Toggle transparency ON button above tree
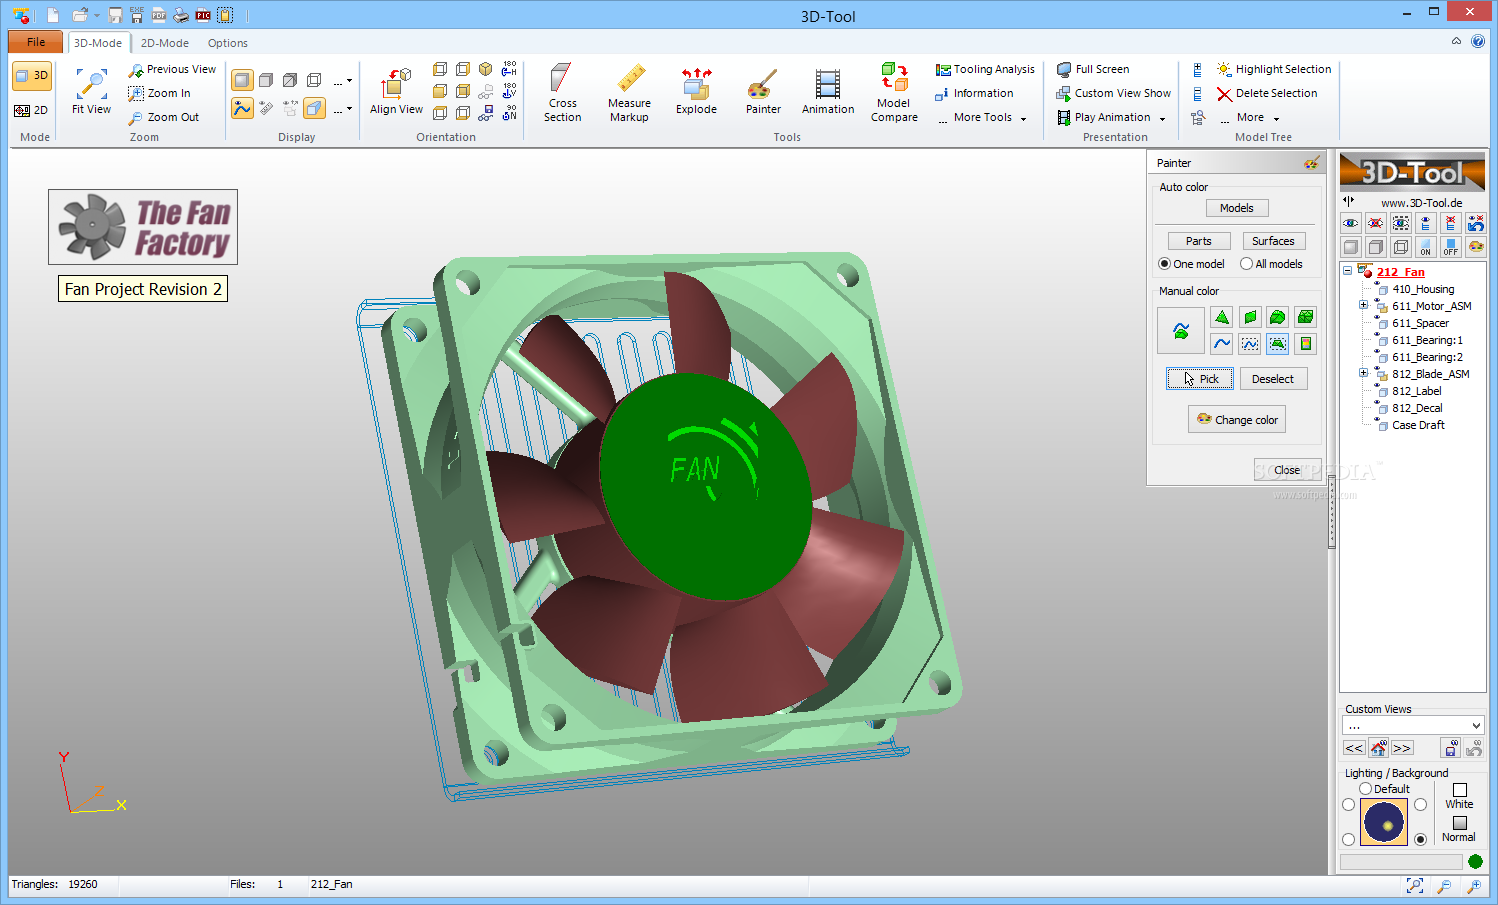Image resolution: width=1498 pixels, height=905 pixels. click(1426, 247)
